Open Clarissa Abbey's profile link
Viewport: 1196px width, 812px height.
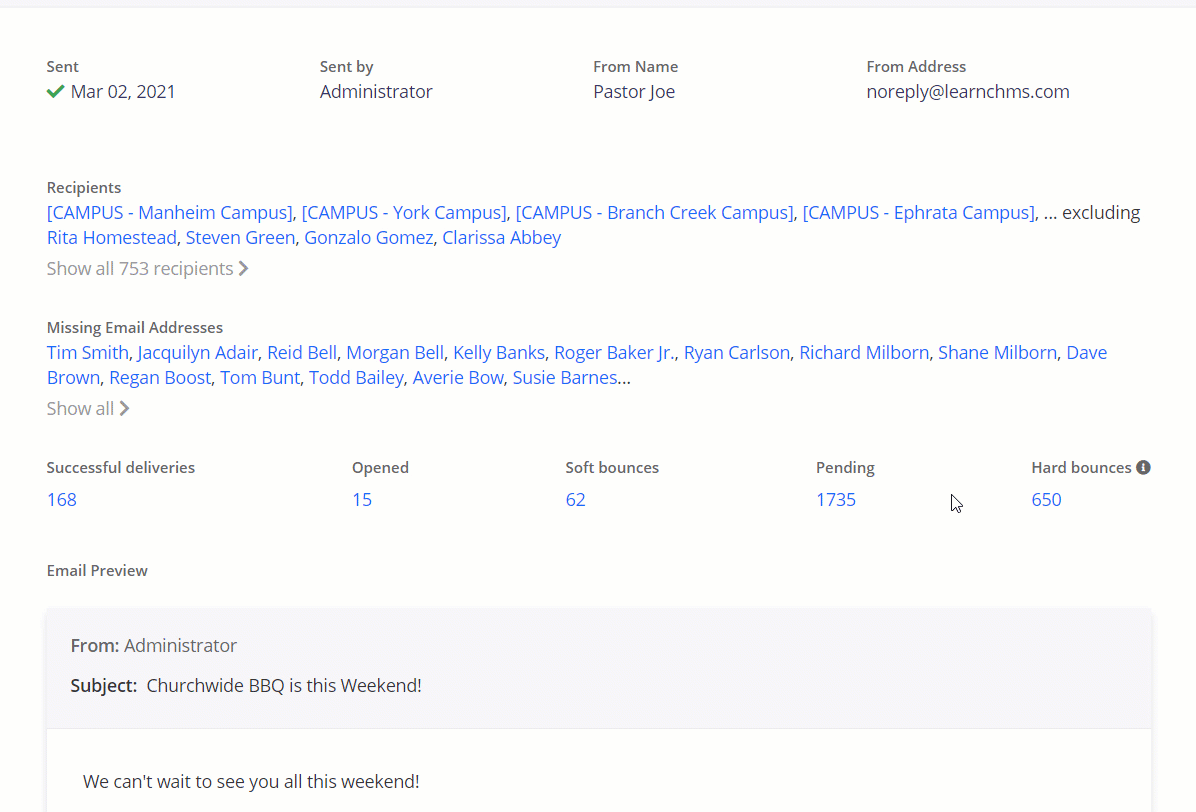coord(501,238)
